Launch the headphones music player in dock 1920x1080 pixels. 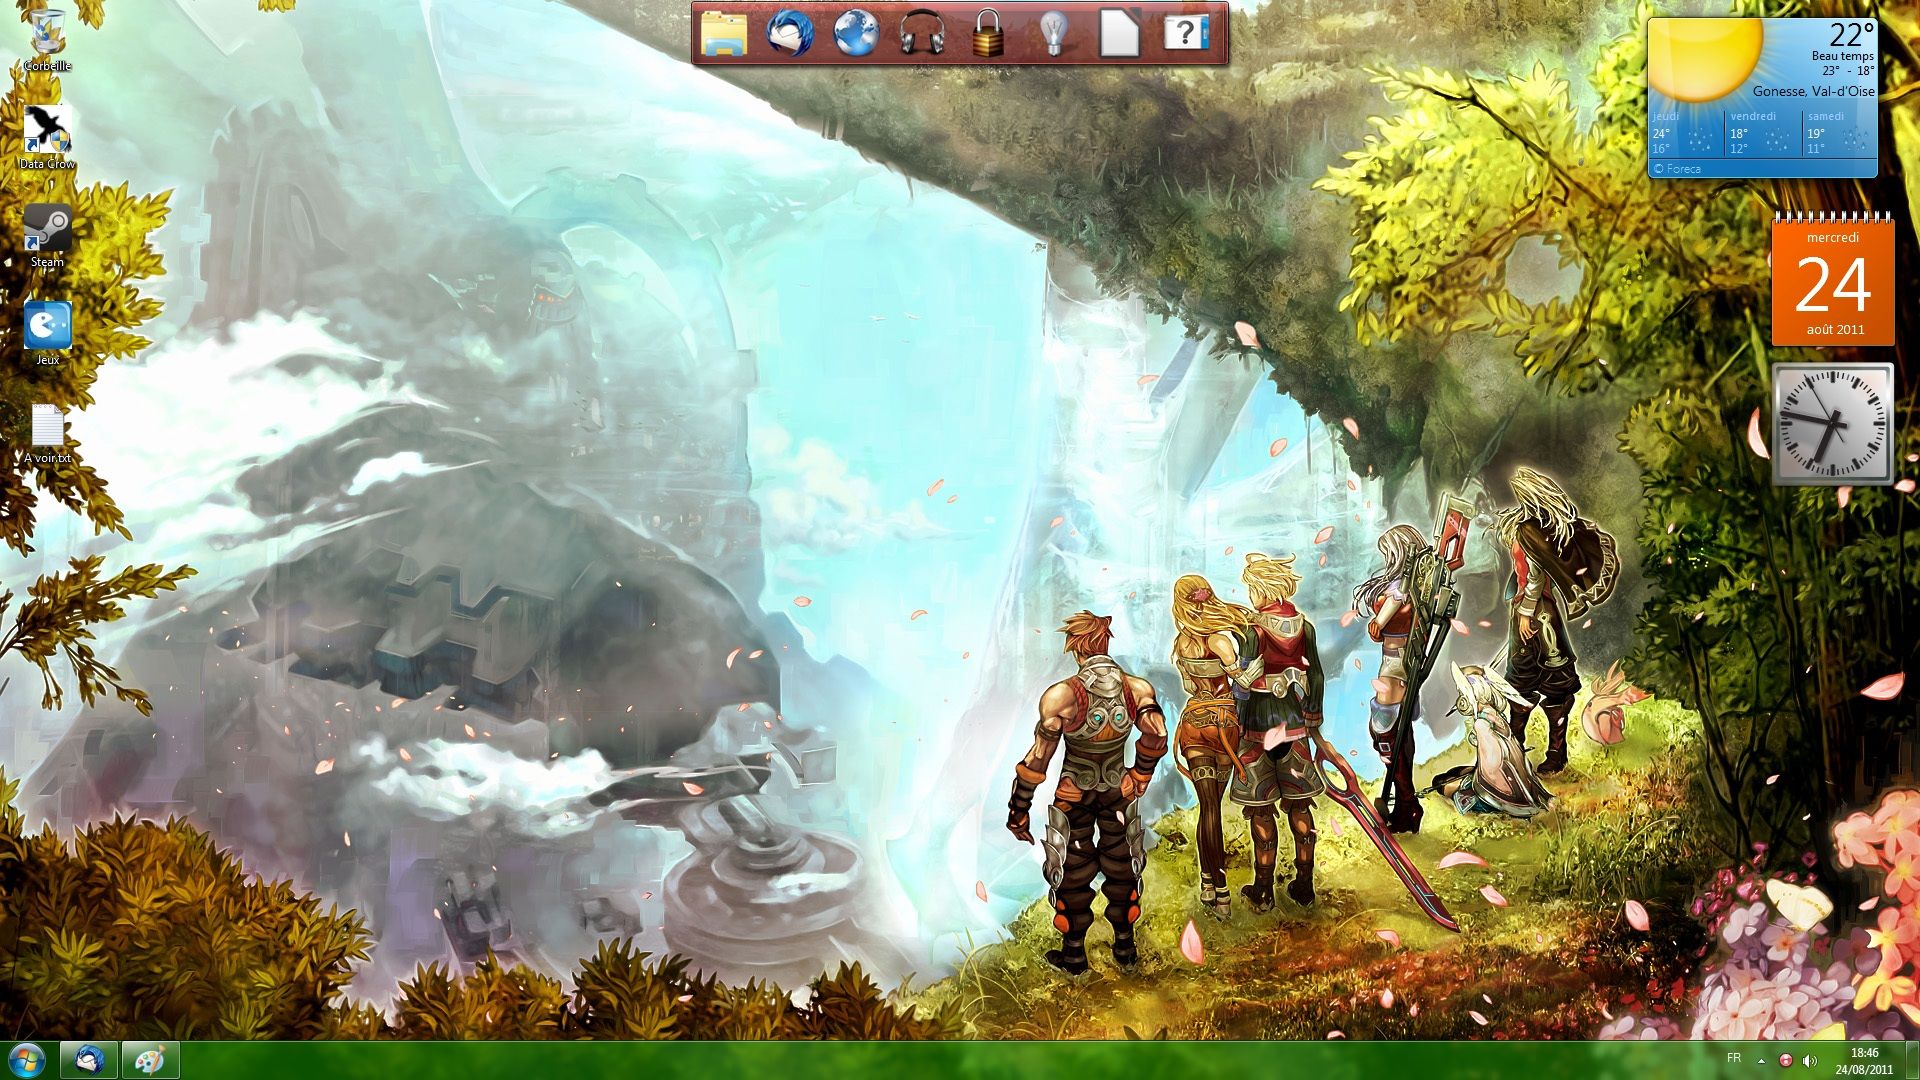tap(922, 34)
